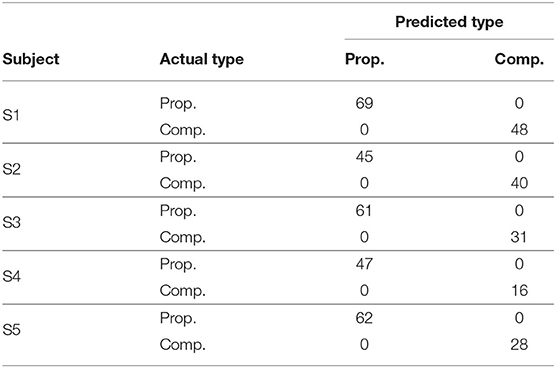Click the Comp. predicted column header

519,60
